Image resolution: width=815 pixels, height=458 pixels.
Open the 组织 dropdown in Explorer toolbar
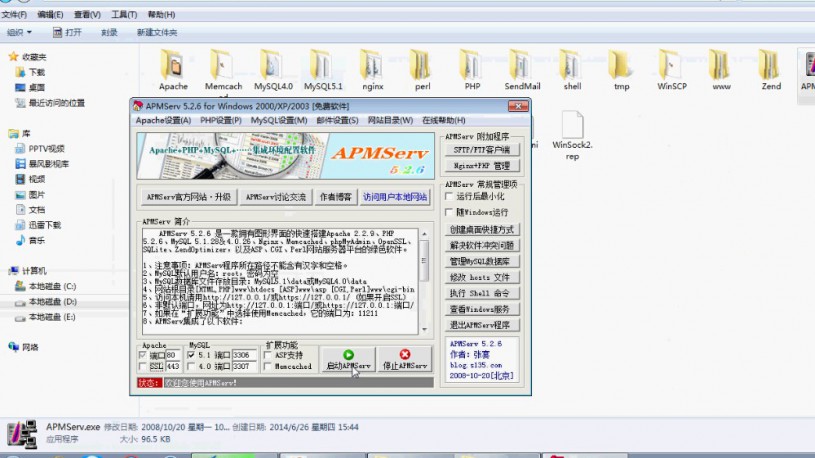[x=19, y=32]
